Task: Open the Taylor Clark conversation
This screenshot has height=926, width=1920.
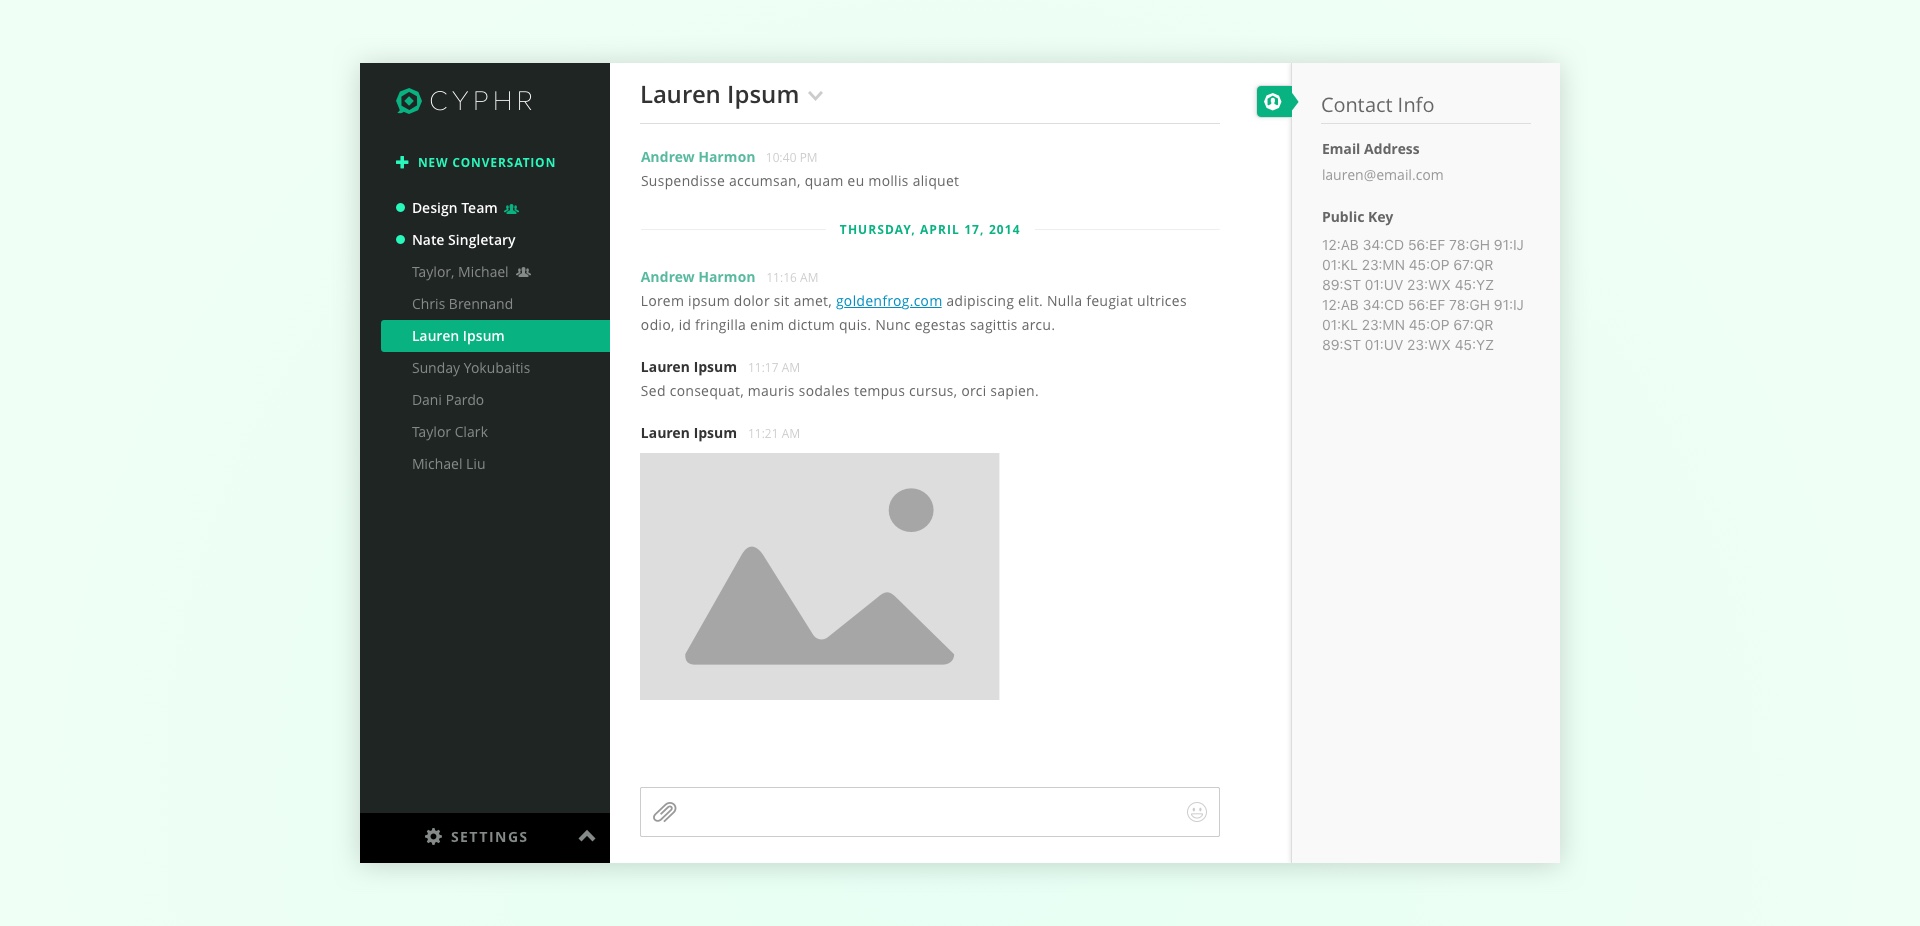Action: tap(450, 432)
